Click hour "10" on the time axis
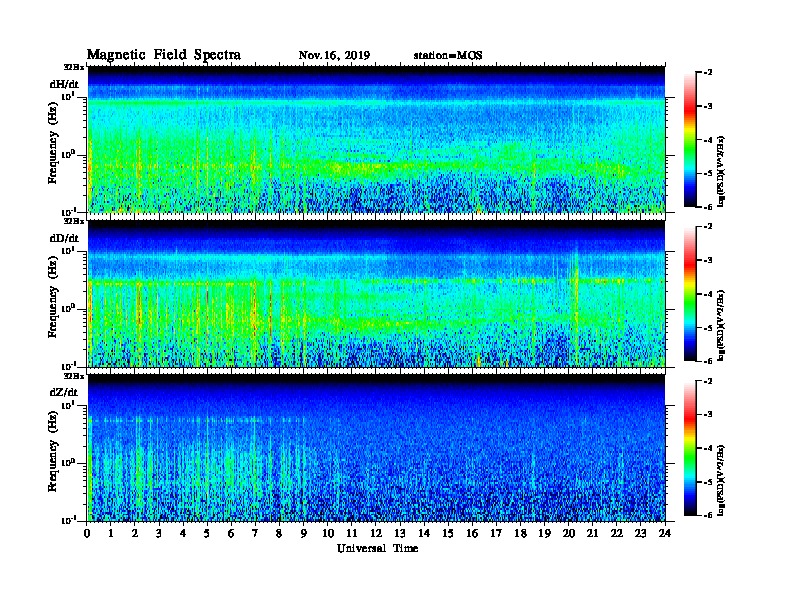792x612 pixels. 328,534
